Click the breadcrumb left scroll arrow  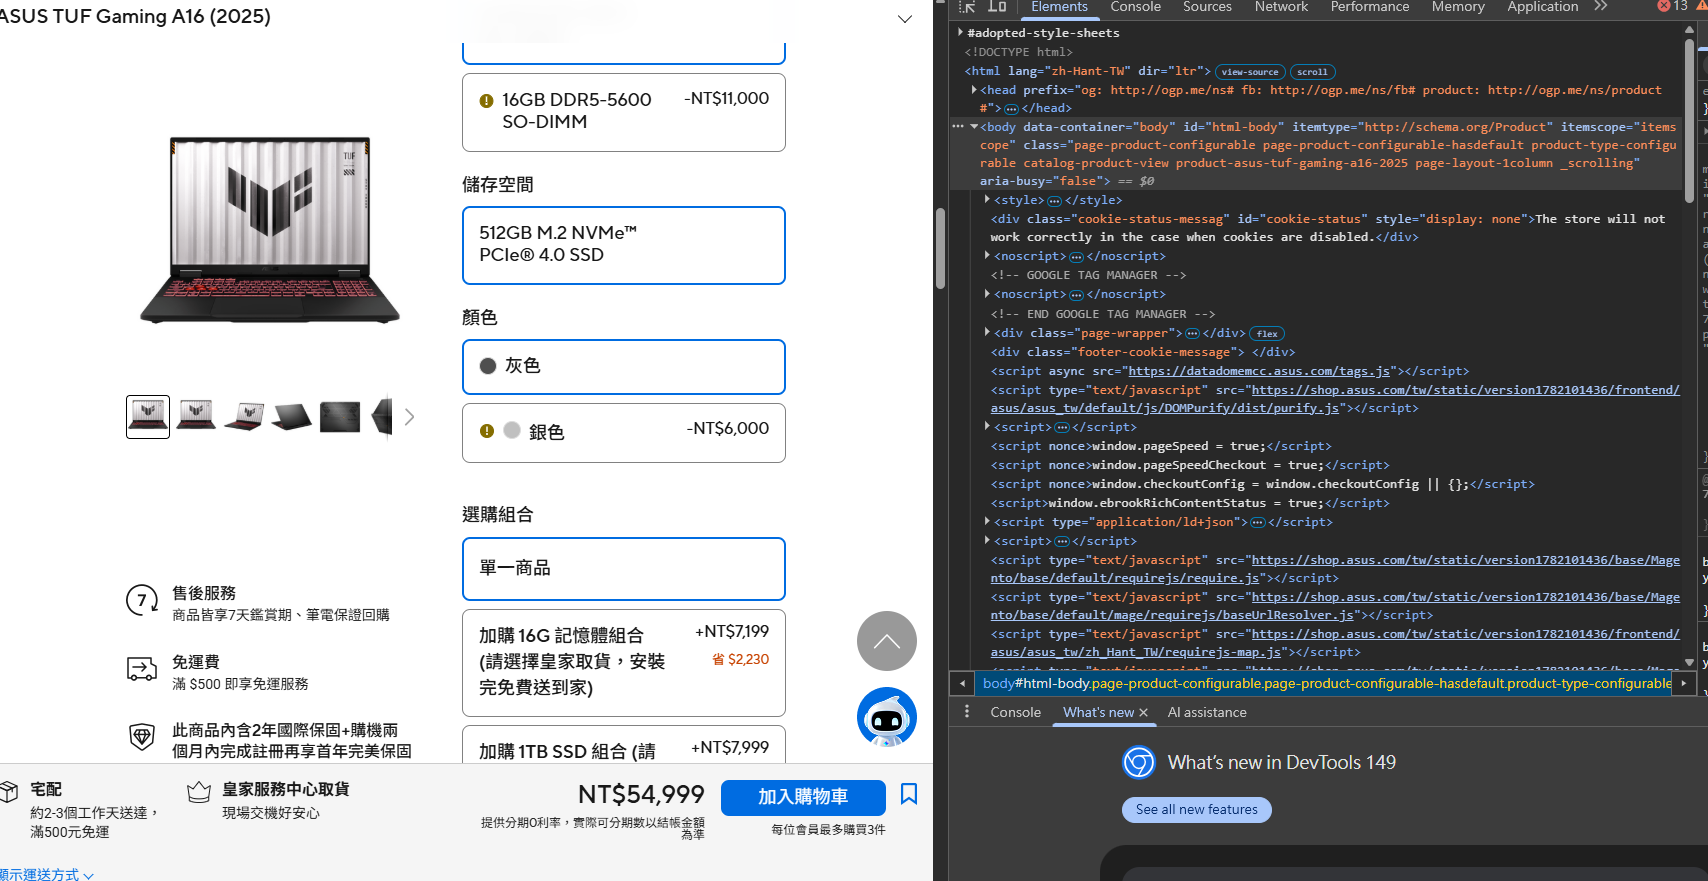(x=962, y=684)
